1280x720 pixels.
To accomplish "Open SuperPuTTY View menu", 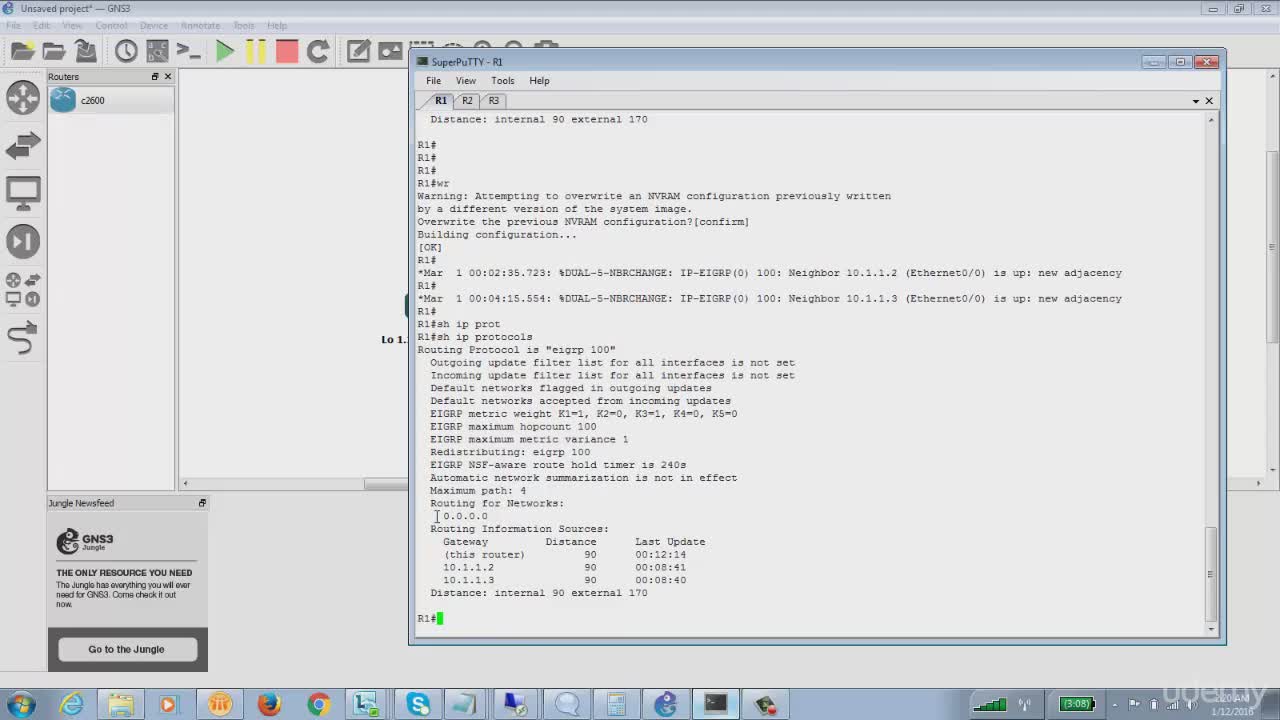I will pyautogui.click(x=466, y=81).
